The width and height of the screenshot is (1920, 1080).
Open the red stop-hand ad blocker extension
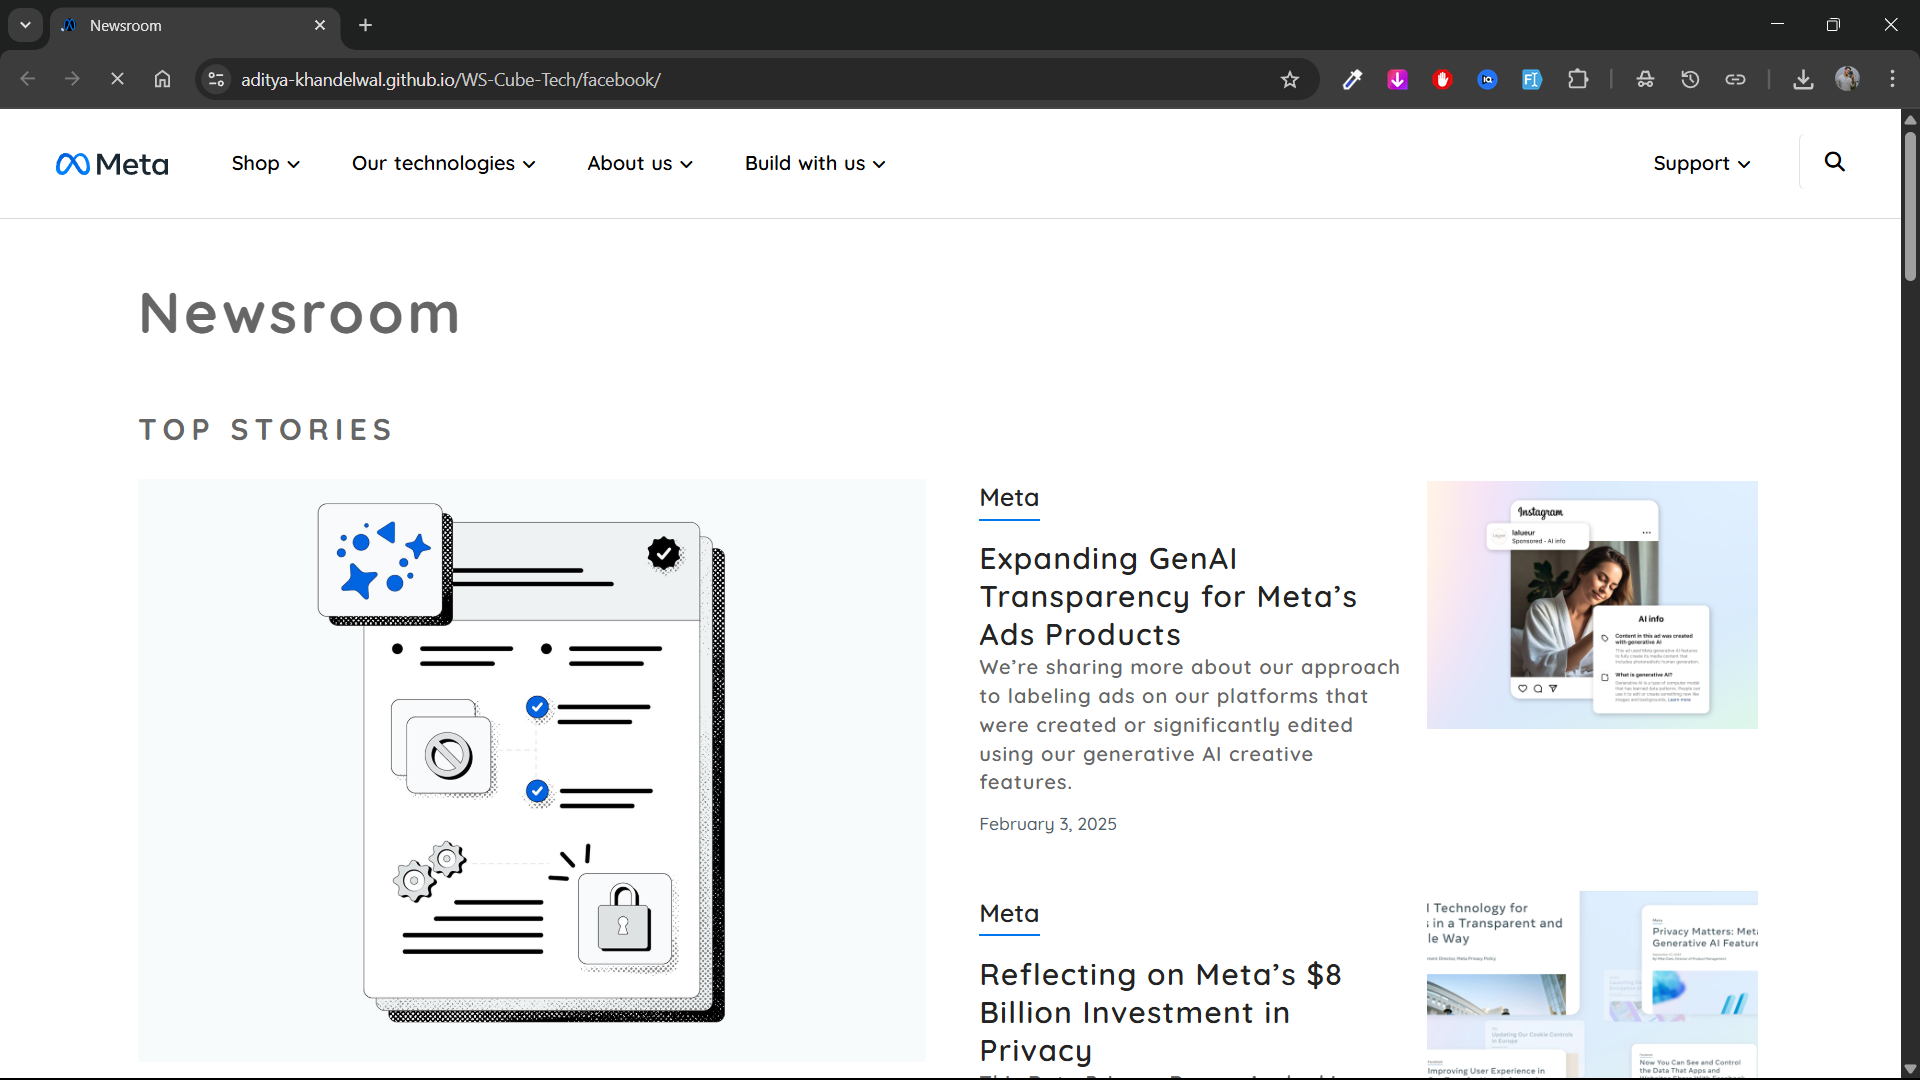[1442, 80]
